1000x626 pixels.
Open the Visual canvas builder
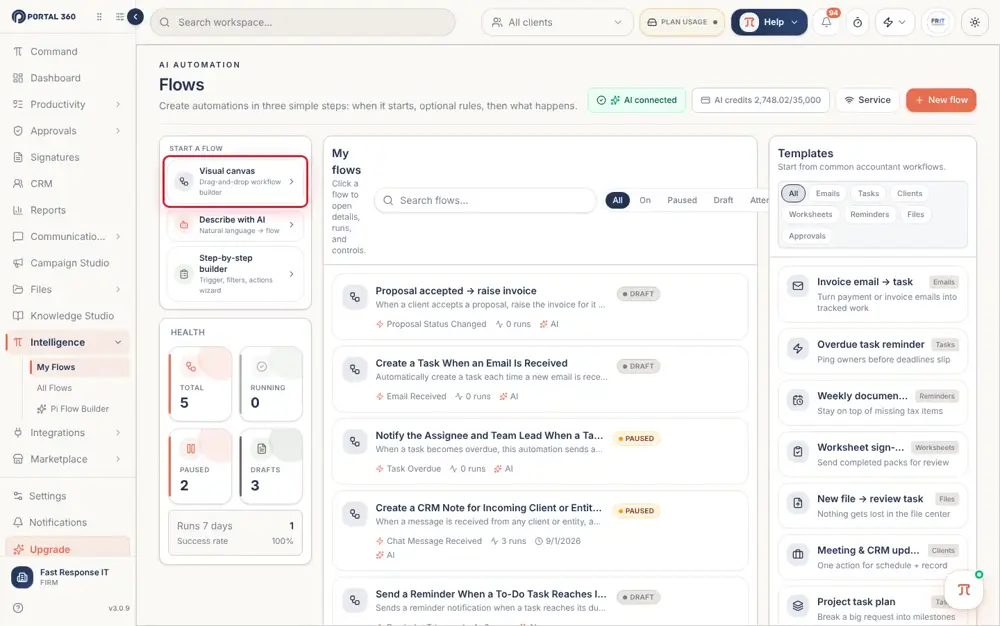click(235, 182)
